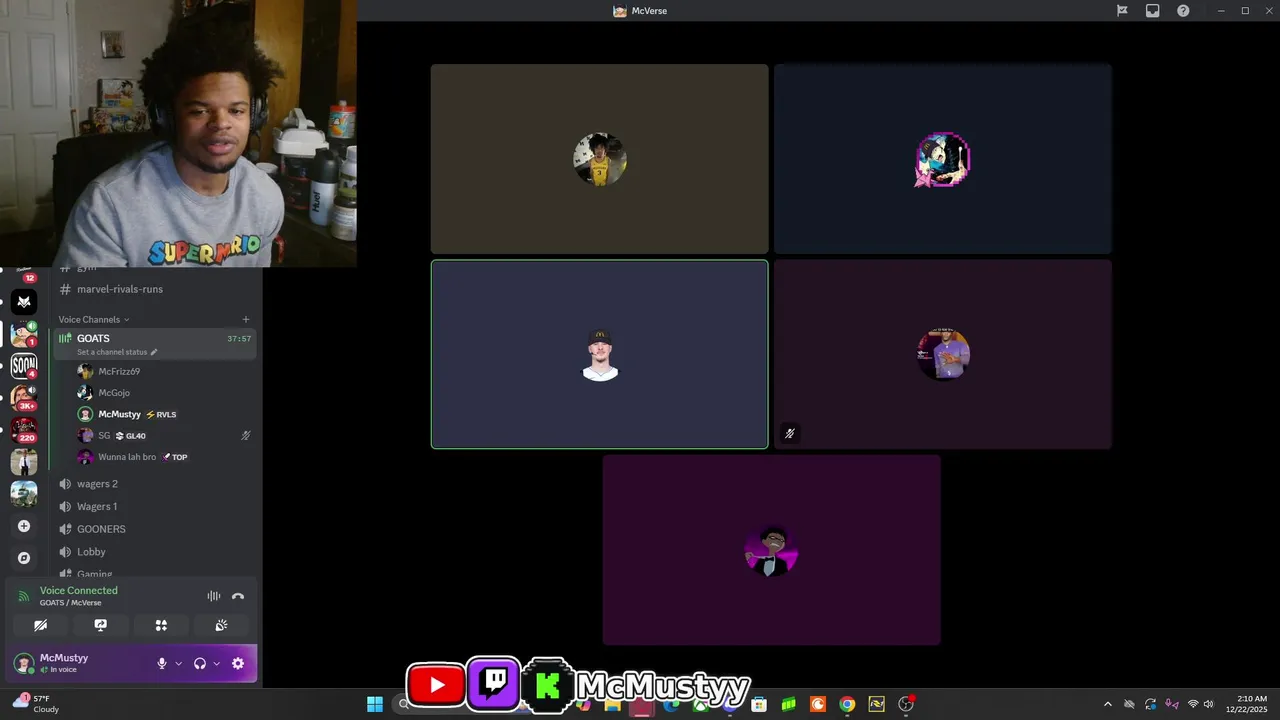Select the wolf logo server icon

click(24, 301)
